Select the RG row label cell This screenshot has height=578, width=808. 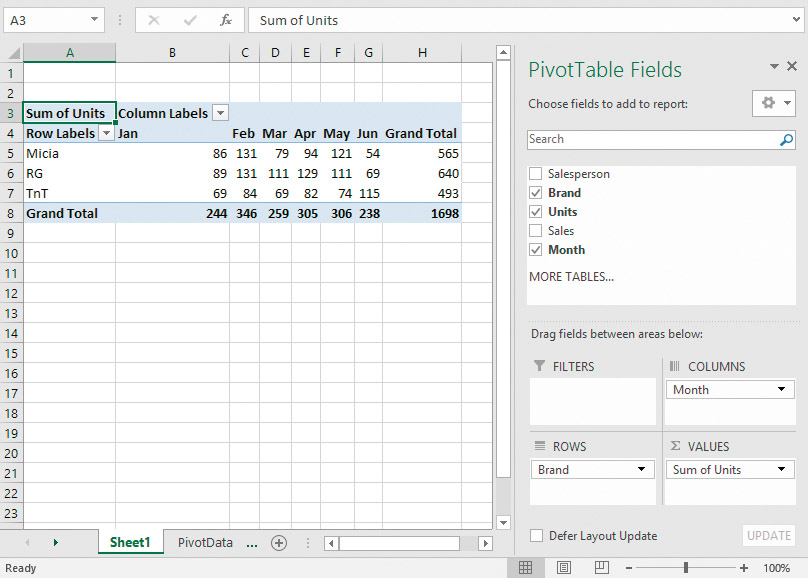tap(70, 174)
